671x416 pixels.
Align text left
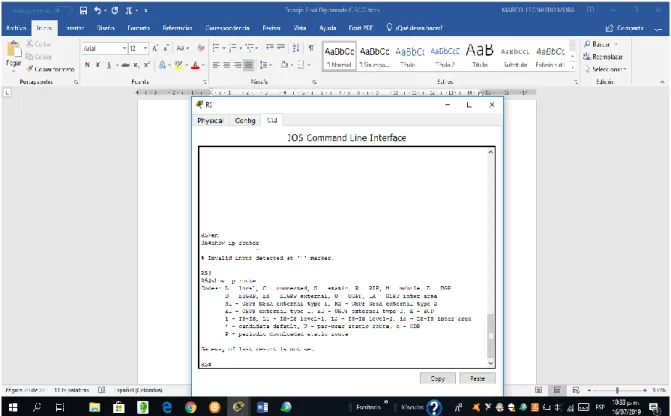(216, 65)
